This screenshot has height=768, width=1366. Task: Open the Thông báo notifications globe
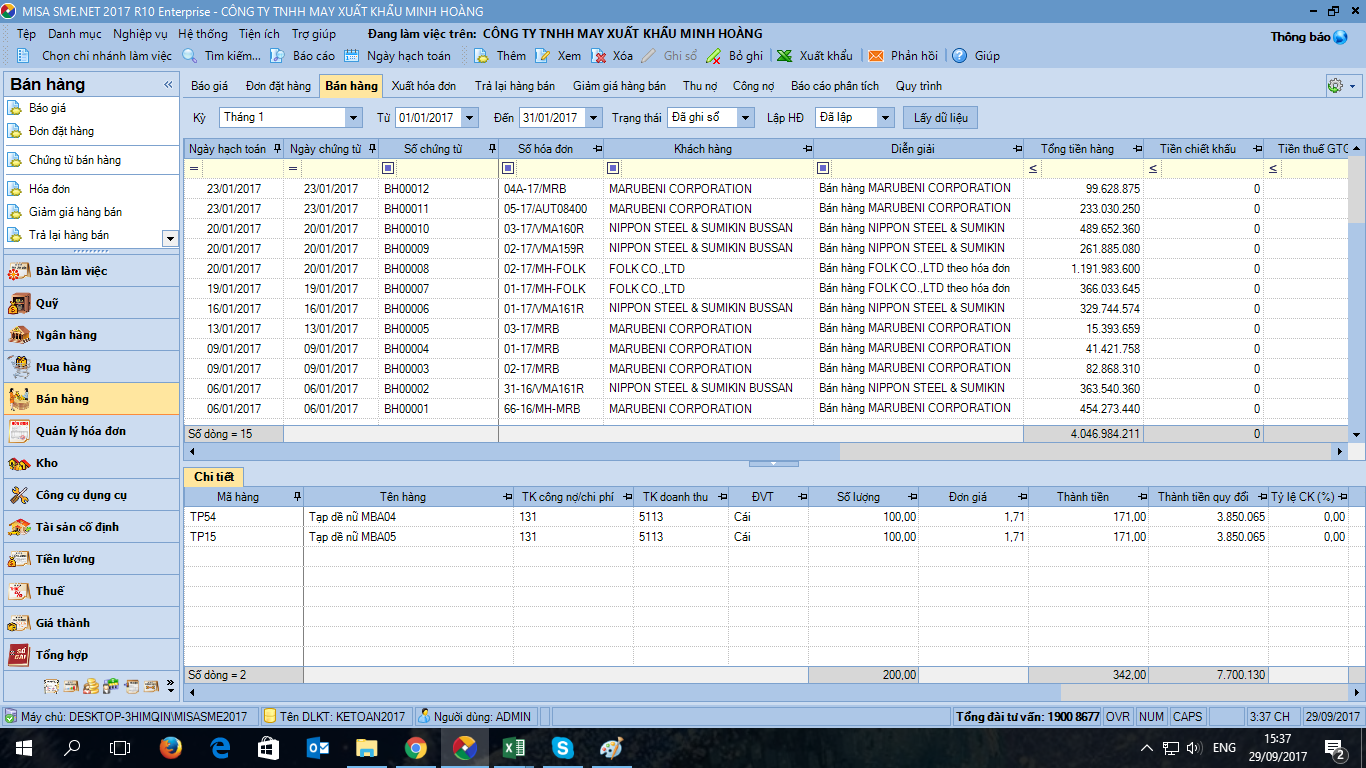[x=1340, y=37]
